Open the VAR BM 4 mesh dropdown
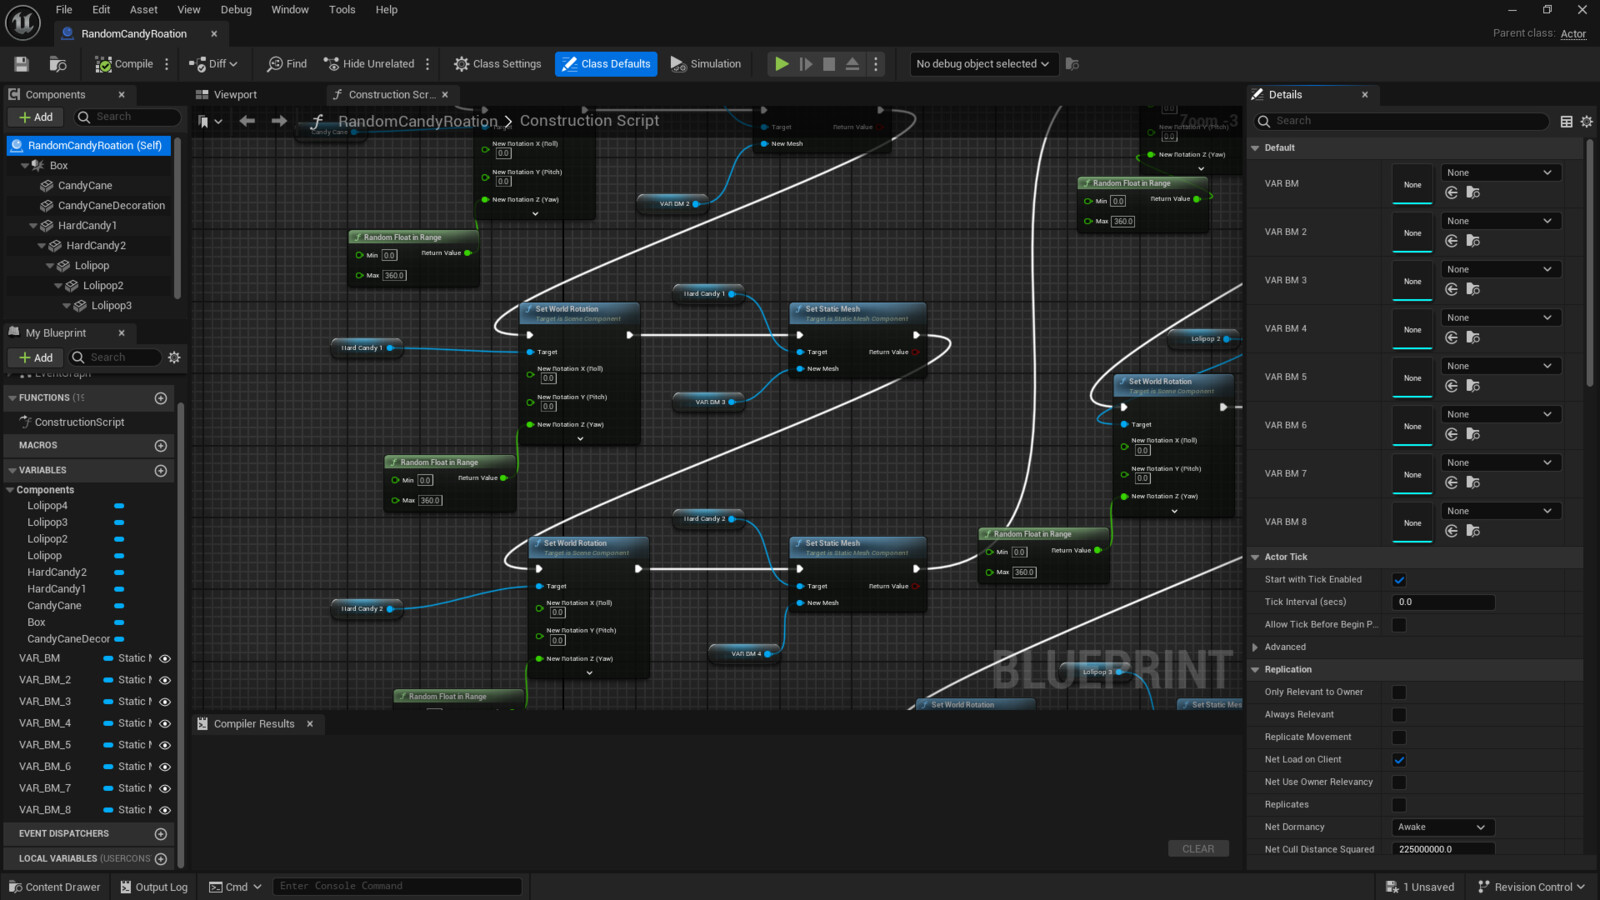Screen dimensions: 1600x900 point(1500,318)
